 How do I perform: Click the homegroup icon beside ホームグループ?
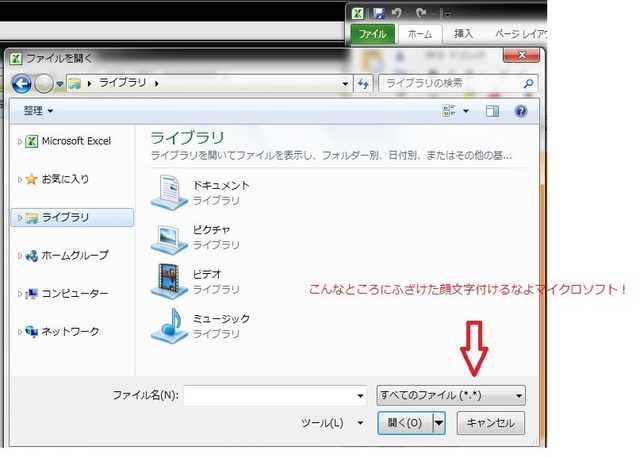[31, 256]
